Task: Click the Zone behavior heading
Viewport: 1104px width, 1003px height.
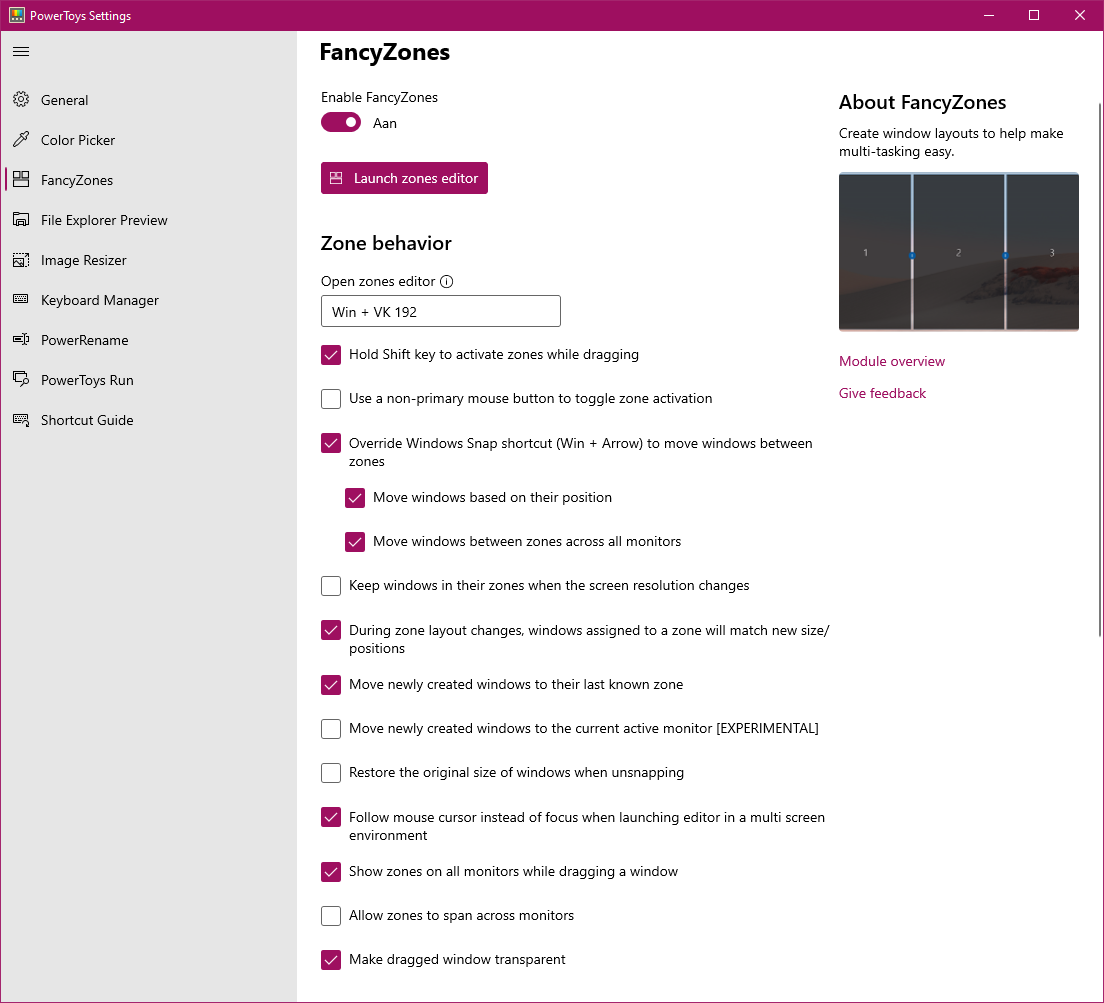Action: (x=386, y=244)
